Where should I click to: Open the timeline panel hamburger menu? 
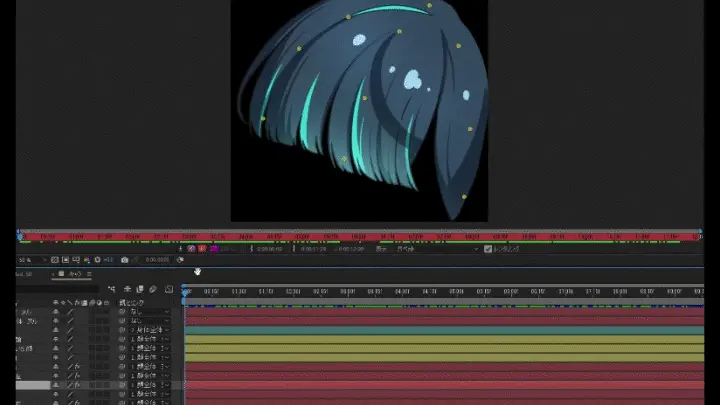tap(90, 273)
